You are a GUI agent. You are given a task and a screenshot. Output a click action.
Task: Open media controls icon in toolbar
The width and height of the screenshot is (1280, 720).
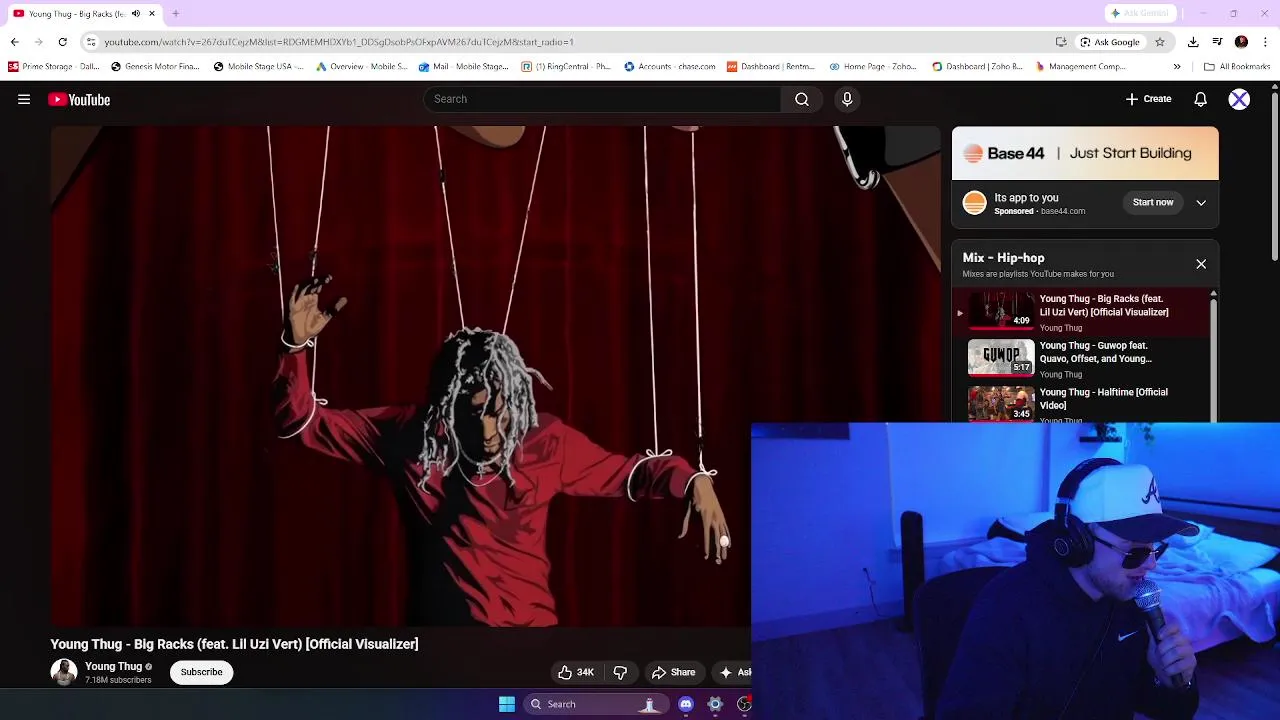pyautogui.click(x=1217, y=42)
